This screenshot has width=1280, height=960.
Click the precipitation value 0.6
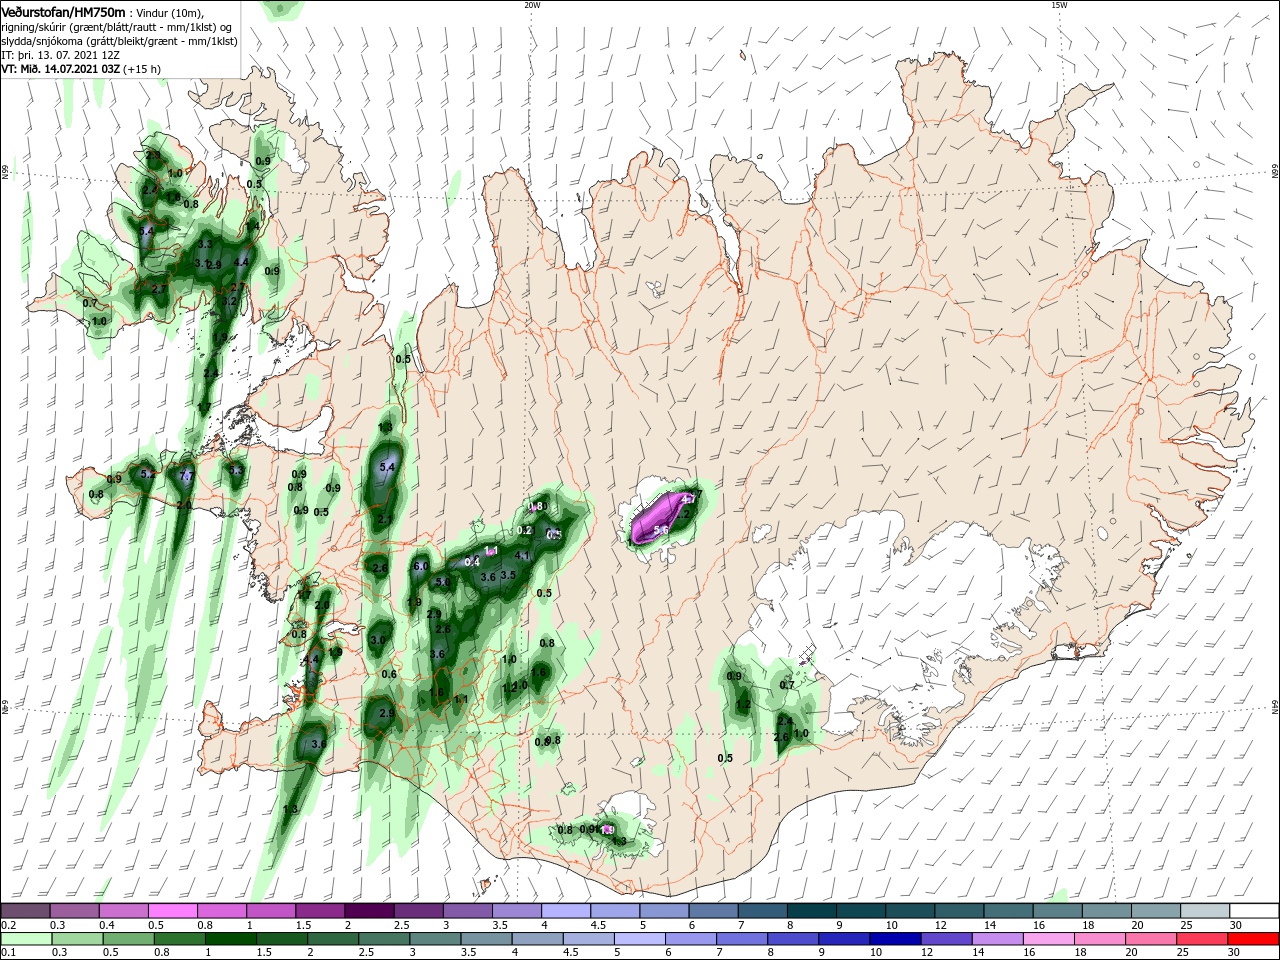point(389,674)
